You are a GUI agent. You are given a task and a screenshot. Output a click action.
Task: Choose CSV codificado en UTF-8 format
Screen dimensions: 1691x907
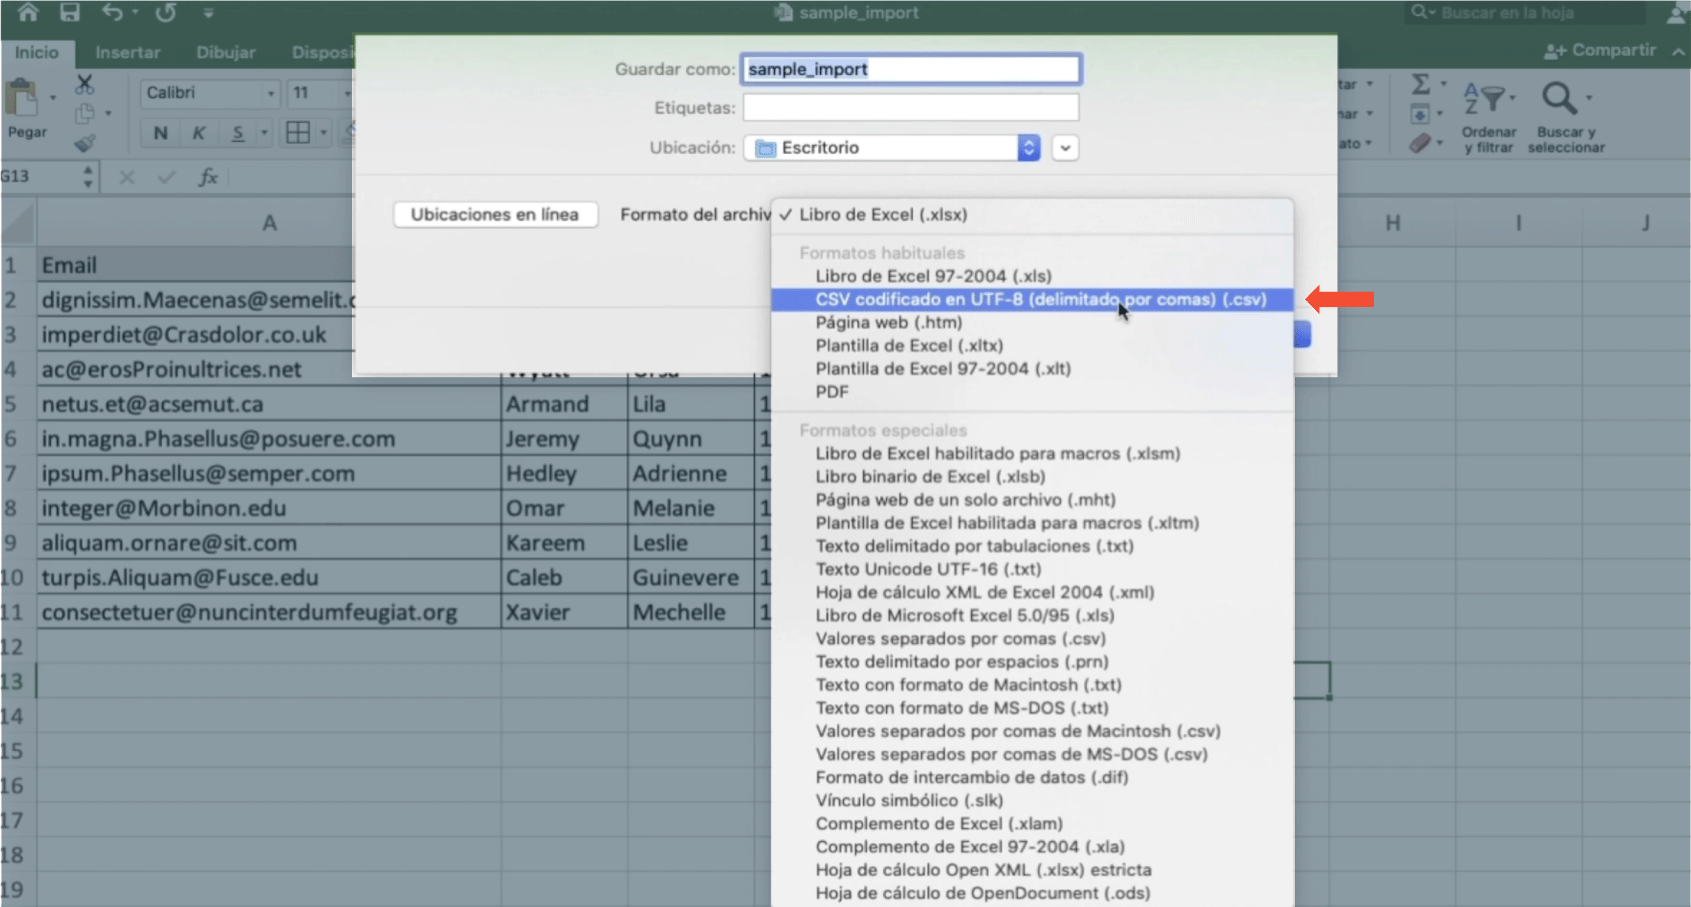pyautogui.click(x=1032, y=299)
